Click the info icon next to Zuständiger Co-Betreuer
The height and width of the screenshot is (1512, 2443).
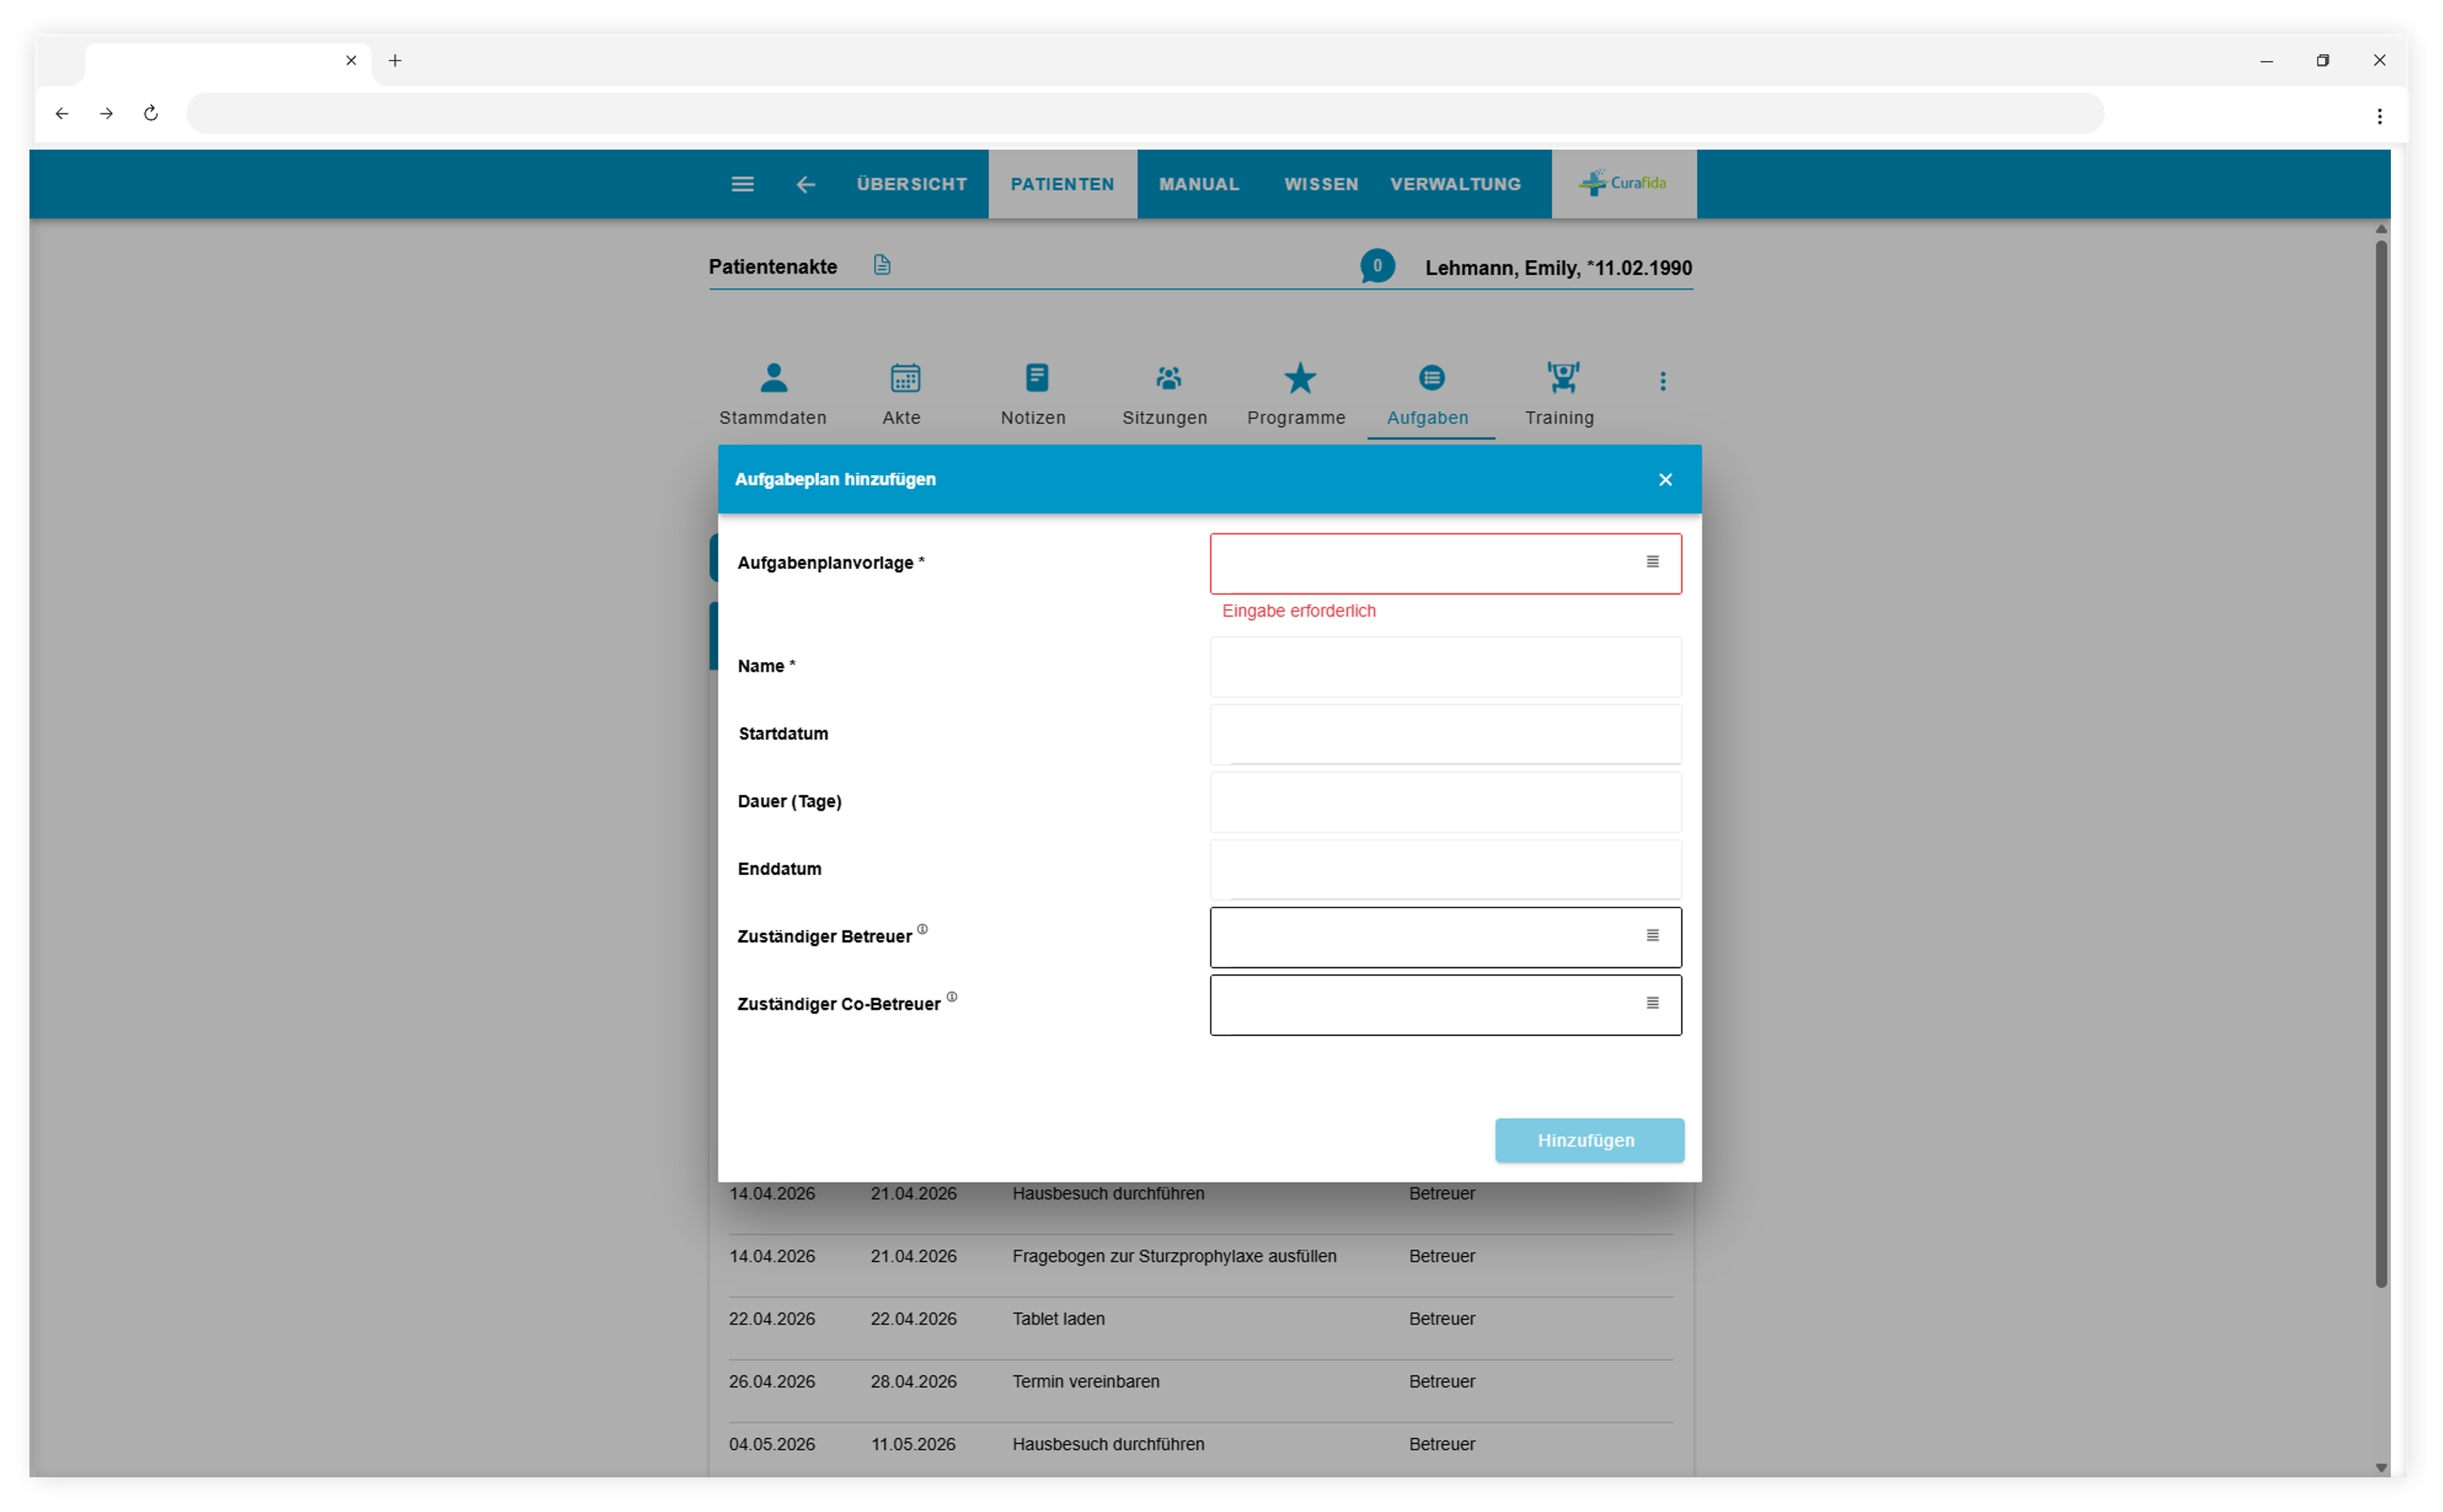[x=951, y=997]
